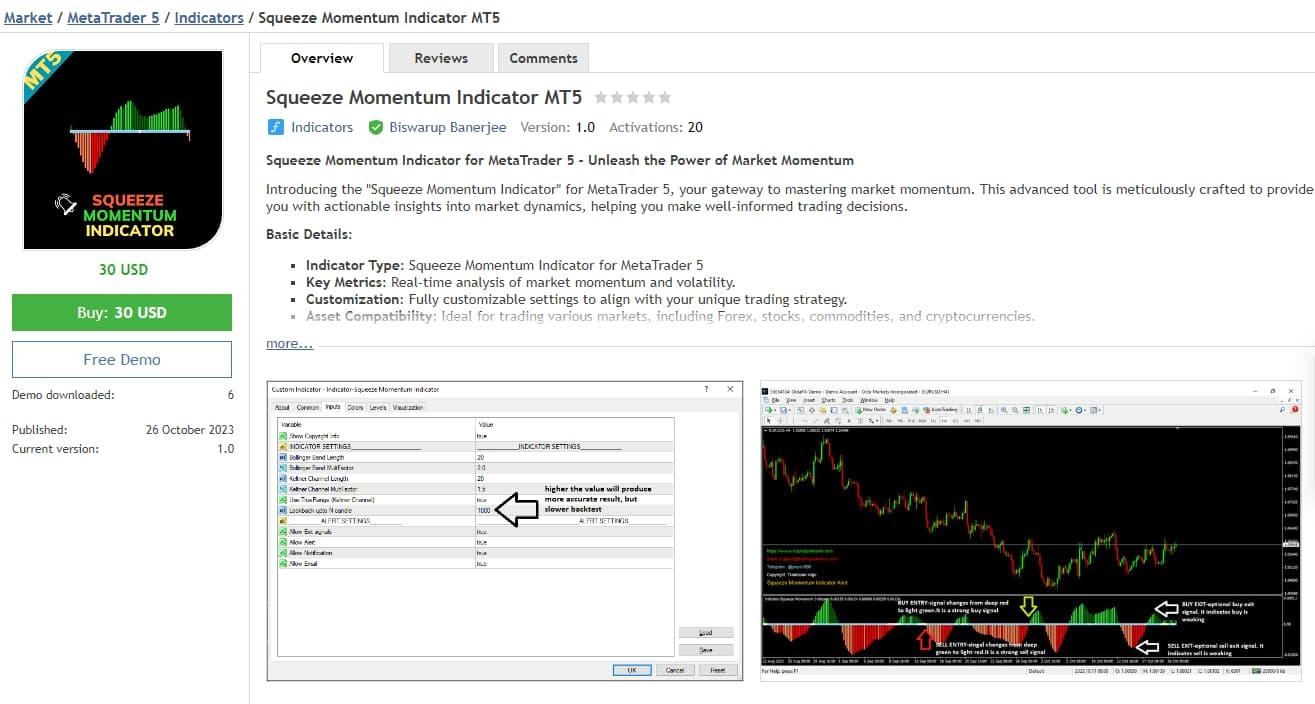Click the Key Metrics bullet line
1315x704 pixels.
[x=520, y=282]
